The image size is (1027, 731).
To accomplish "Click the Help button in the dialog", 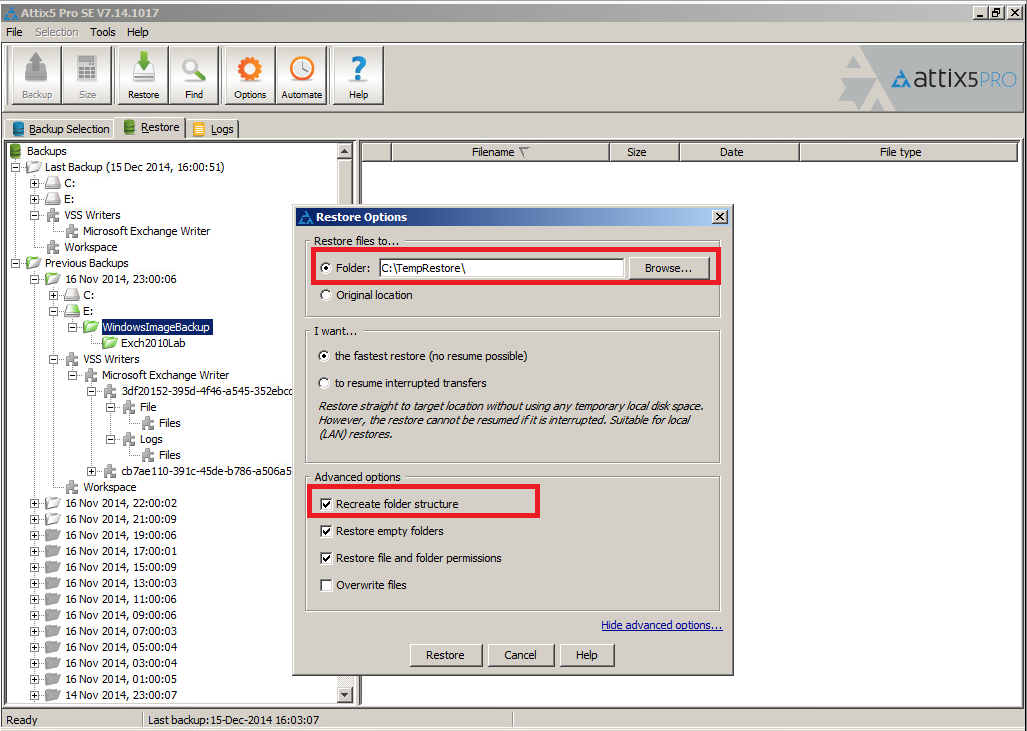I will point(587,655).
